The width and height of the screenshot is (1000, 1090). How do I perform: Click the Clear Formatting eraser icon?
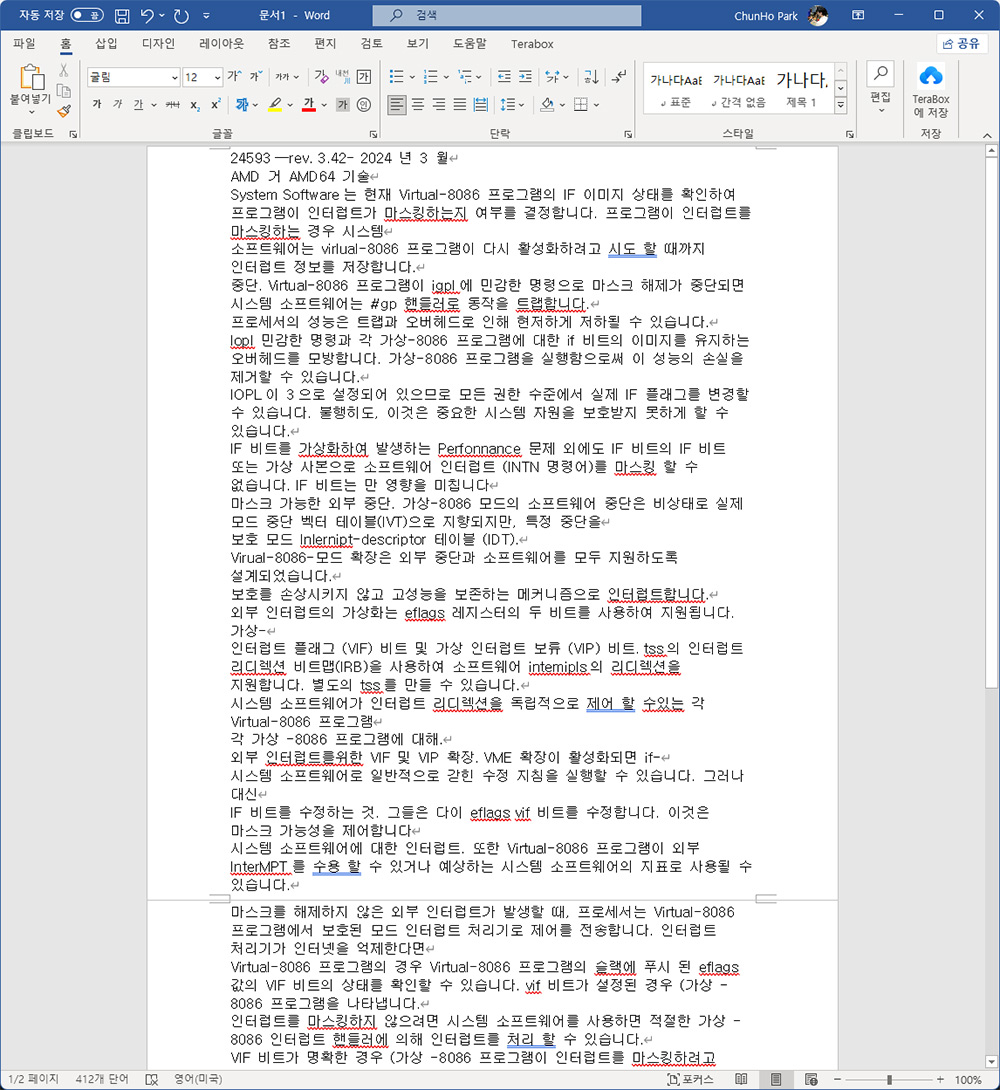tap(321, 76)
